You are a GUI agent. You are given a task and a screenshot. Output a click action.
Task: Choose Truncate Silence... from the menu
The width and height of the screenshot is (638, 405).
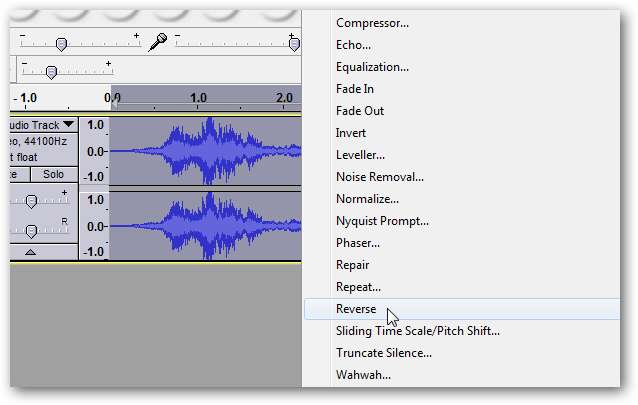[384, 353]
